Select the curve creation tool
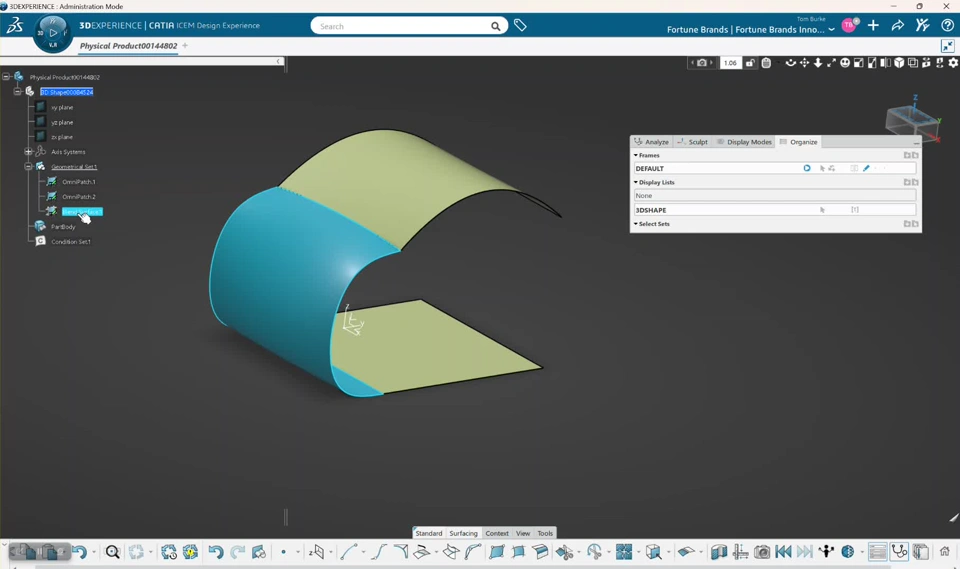This screenshot has width=960, height=569. pyautogui.click(x=348, y=552)
